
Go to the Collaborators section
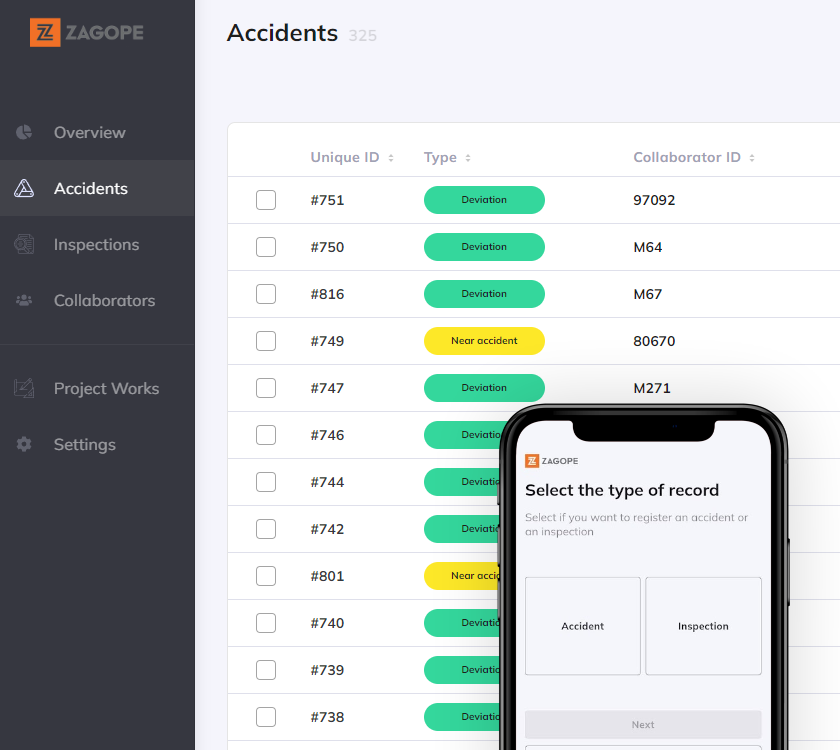(104, 300)
